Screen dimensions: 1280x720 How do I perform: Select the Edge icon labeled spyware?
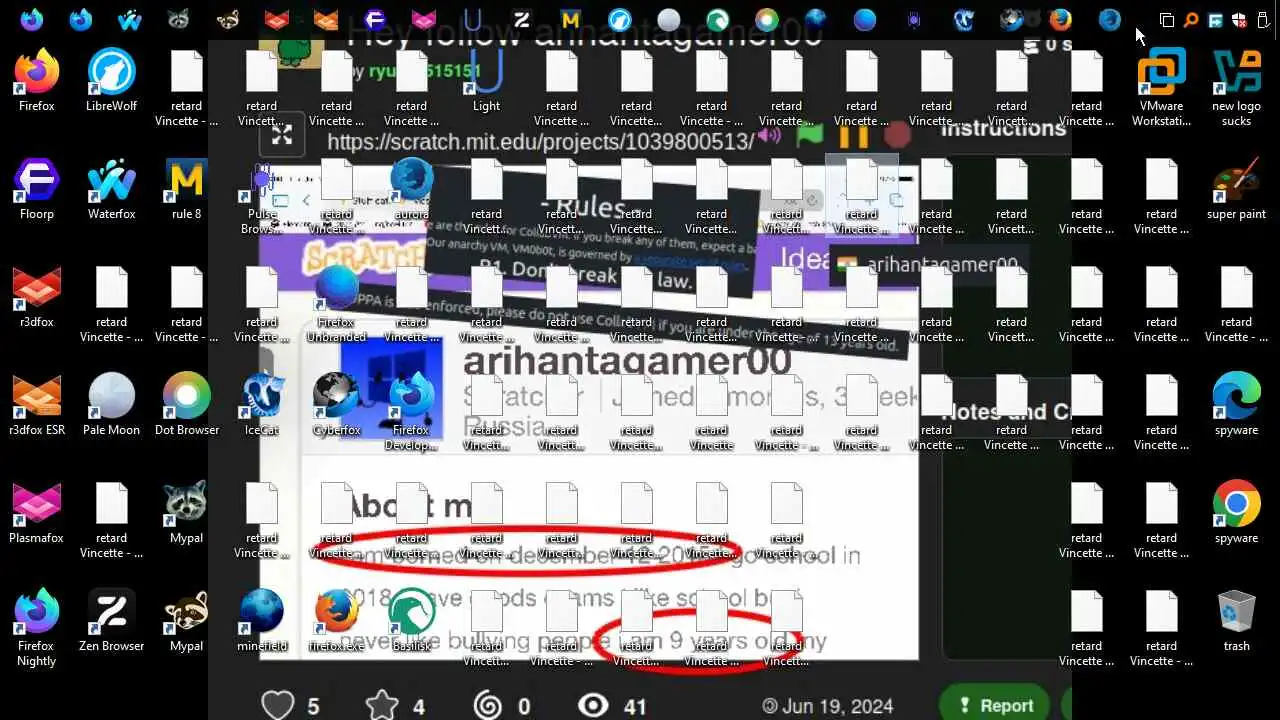tap(1236, 404)
